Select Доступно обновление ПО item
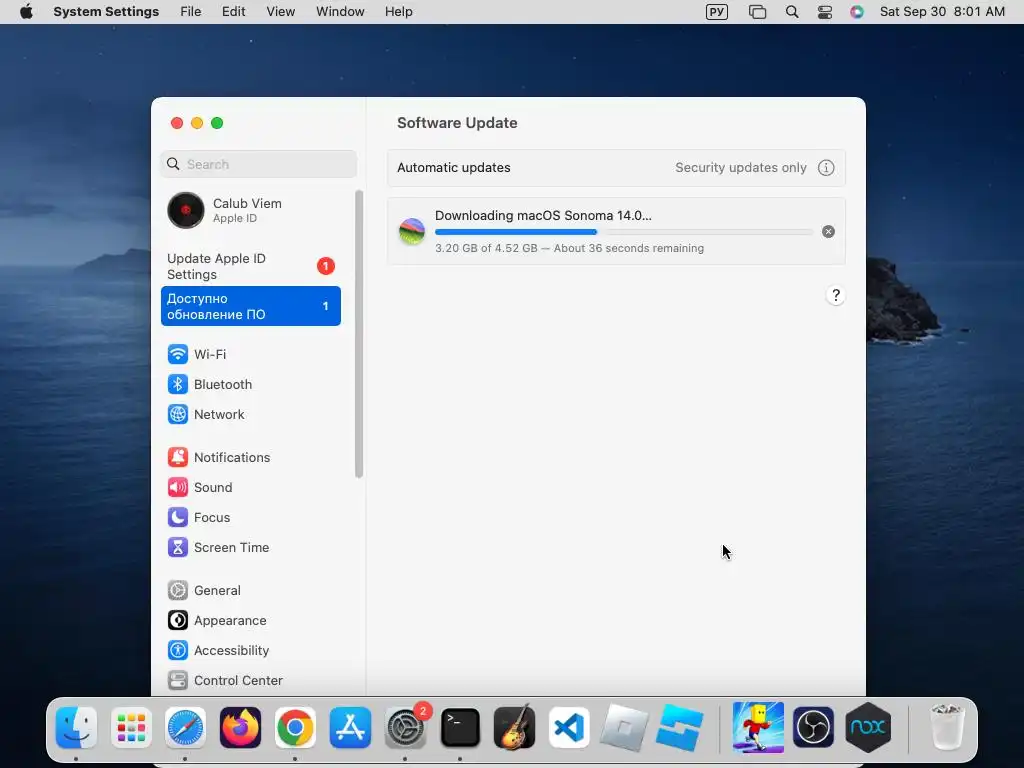 click(x=251, y=306)
